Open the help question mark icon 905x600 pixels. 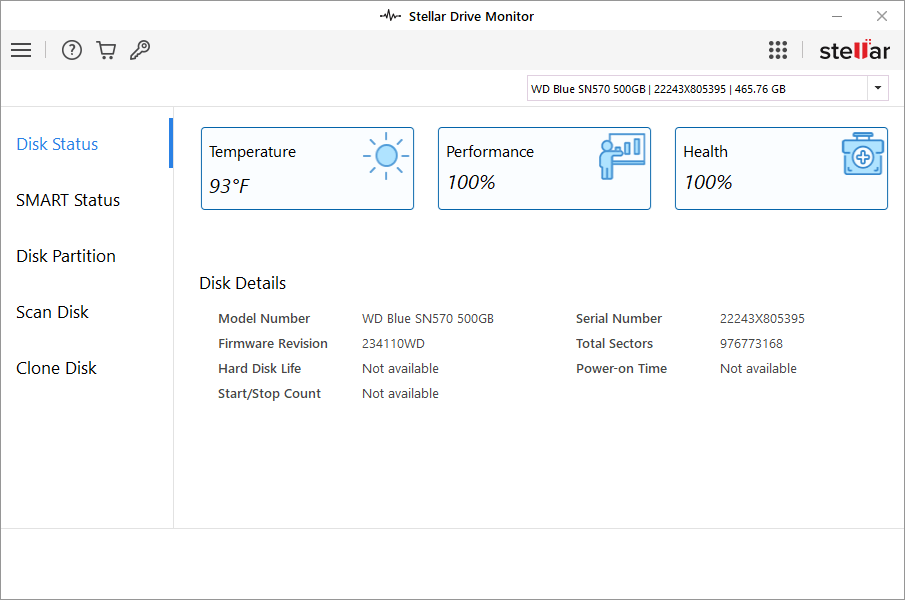click(72, 50)
